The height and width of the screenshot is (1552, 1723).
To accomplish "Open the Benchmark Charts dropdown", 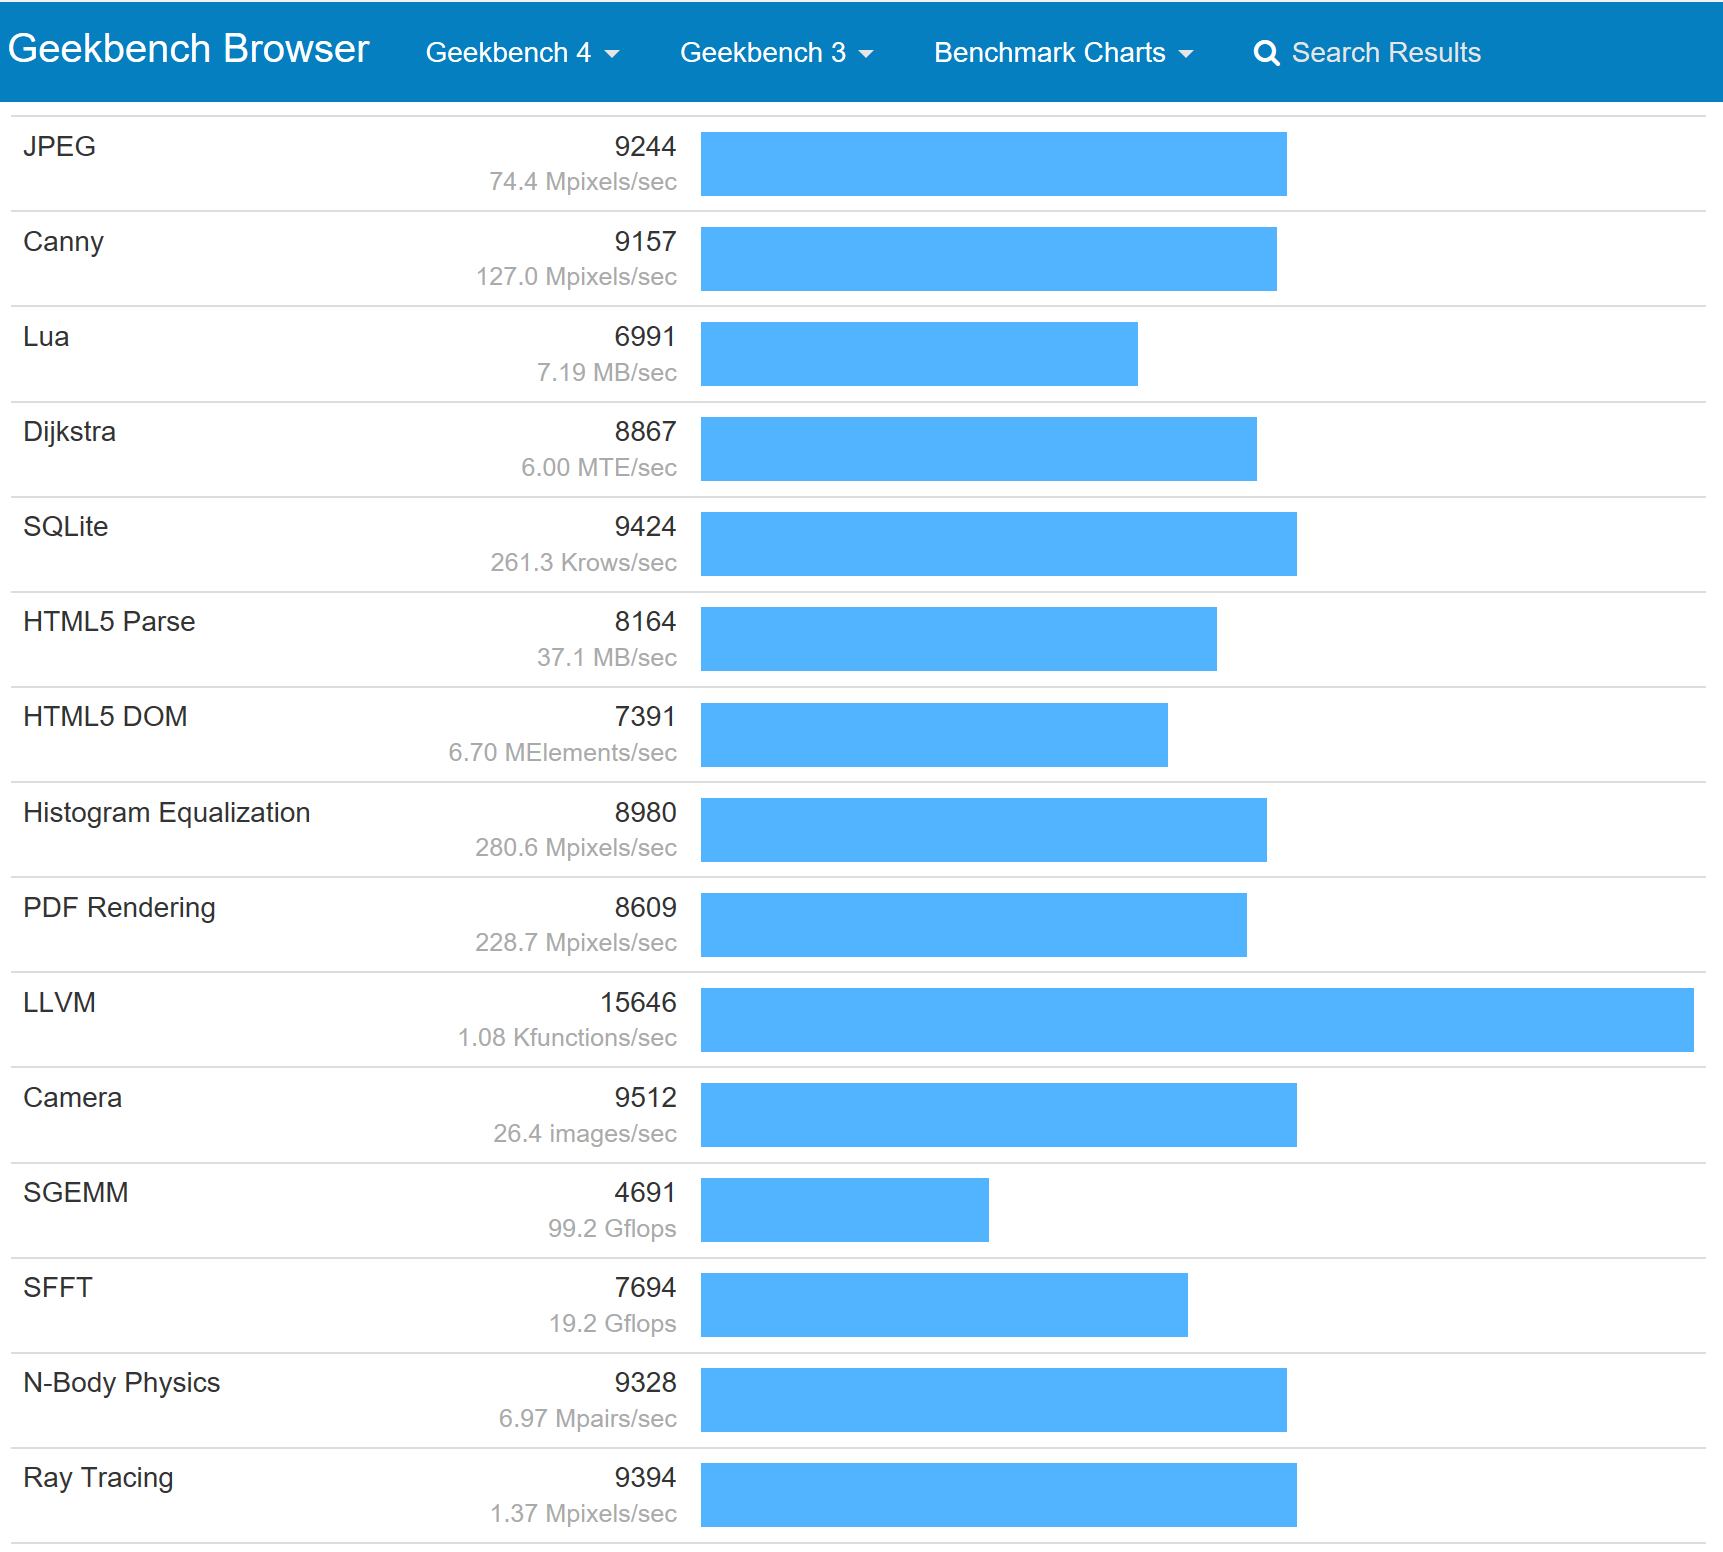I will [1063, 52].
